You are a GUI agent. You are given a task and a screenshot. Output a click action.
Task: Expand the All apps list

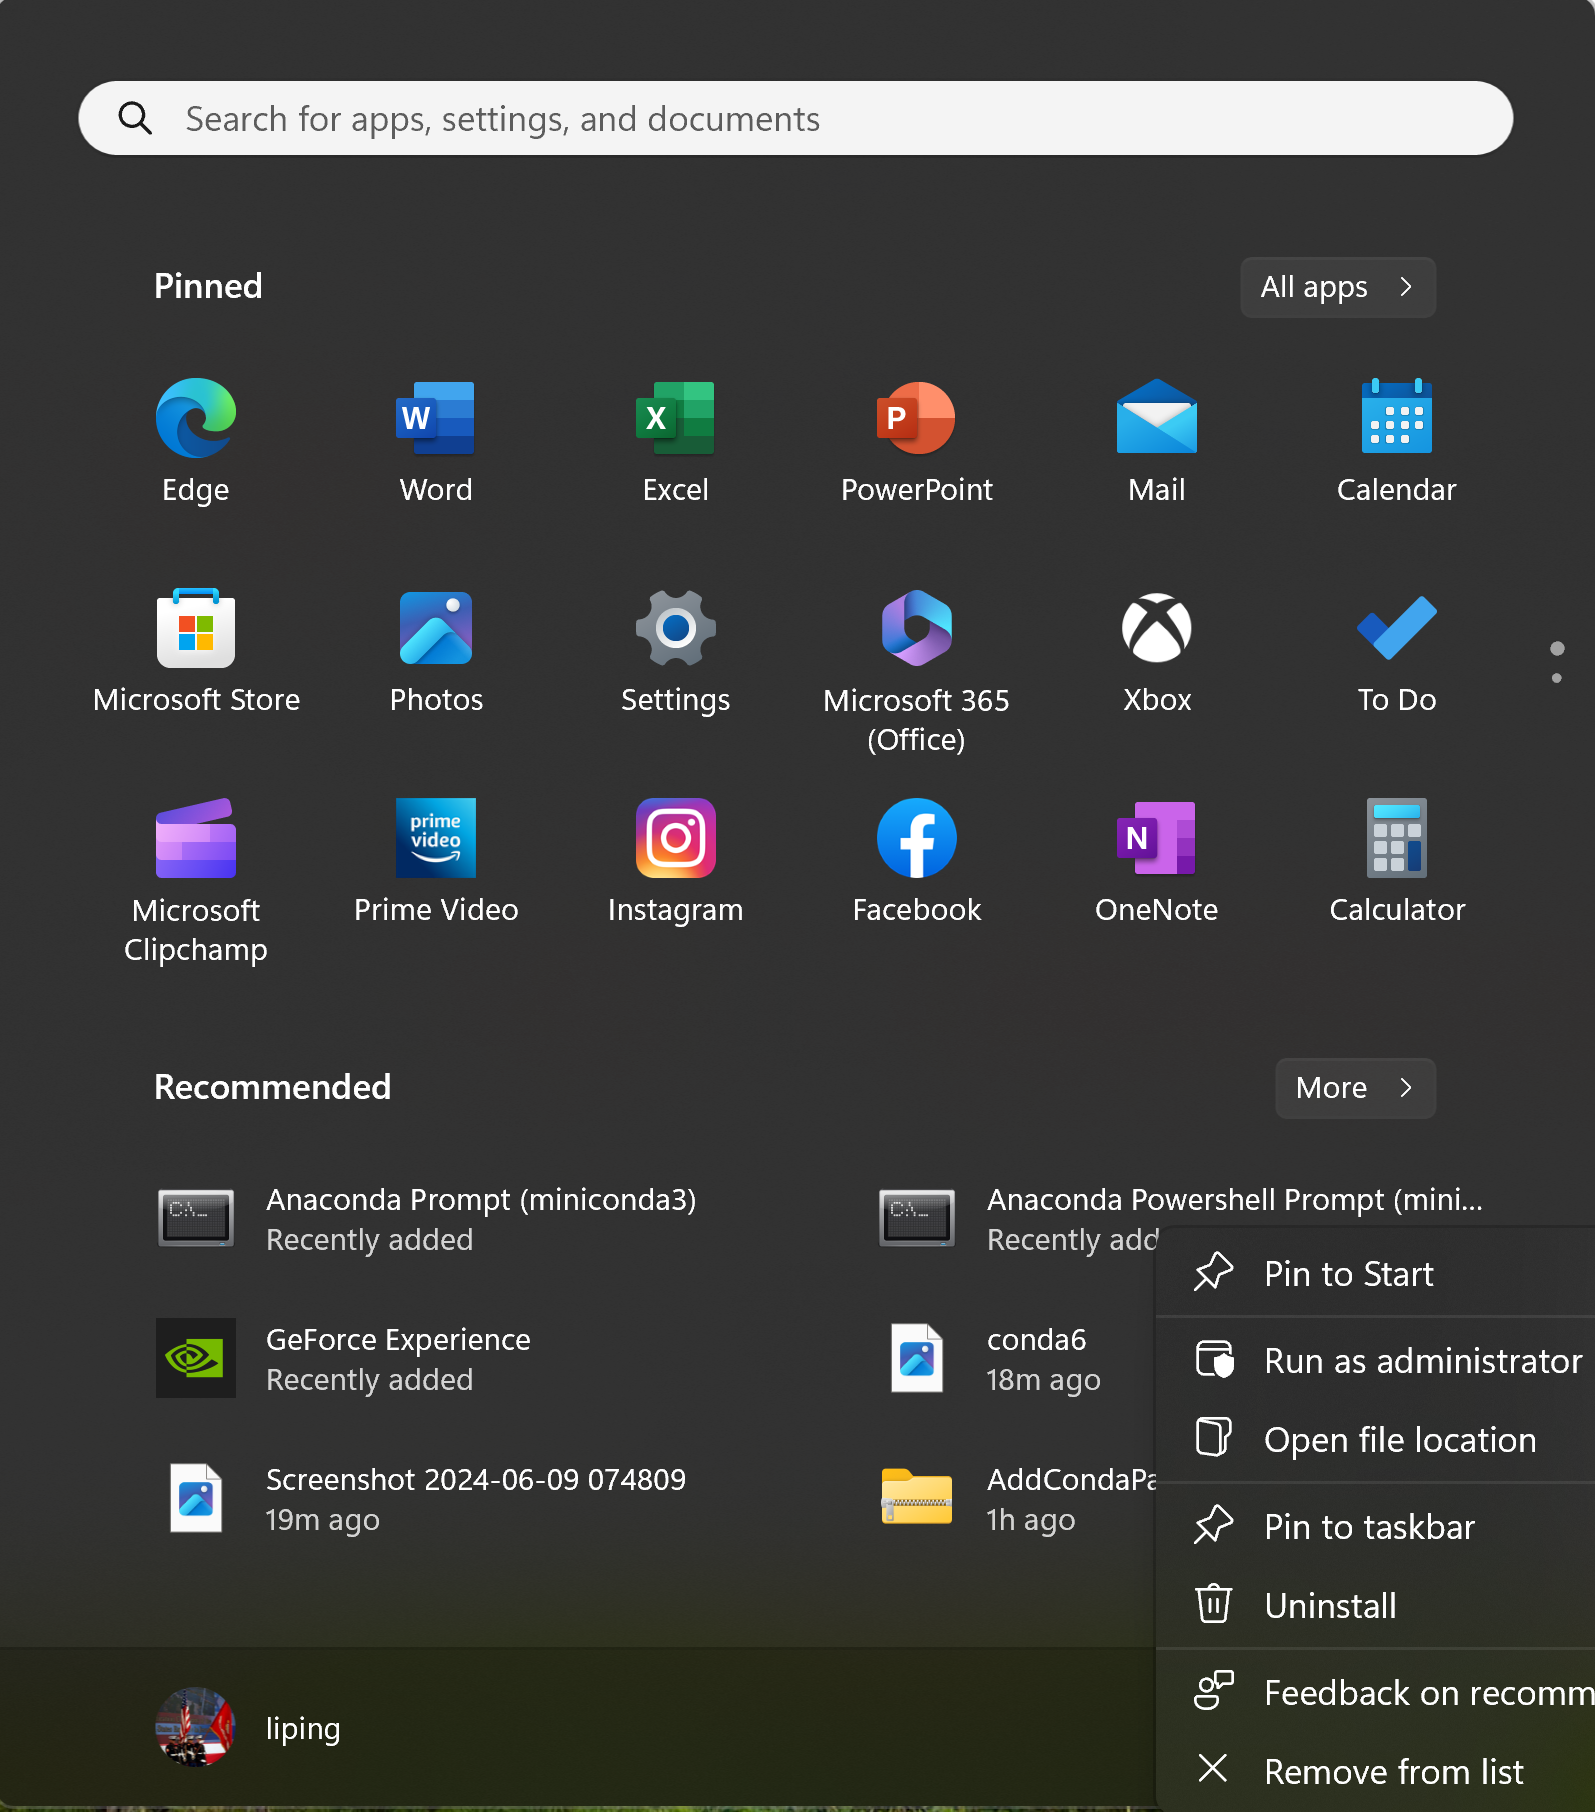coord(1337,287)
